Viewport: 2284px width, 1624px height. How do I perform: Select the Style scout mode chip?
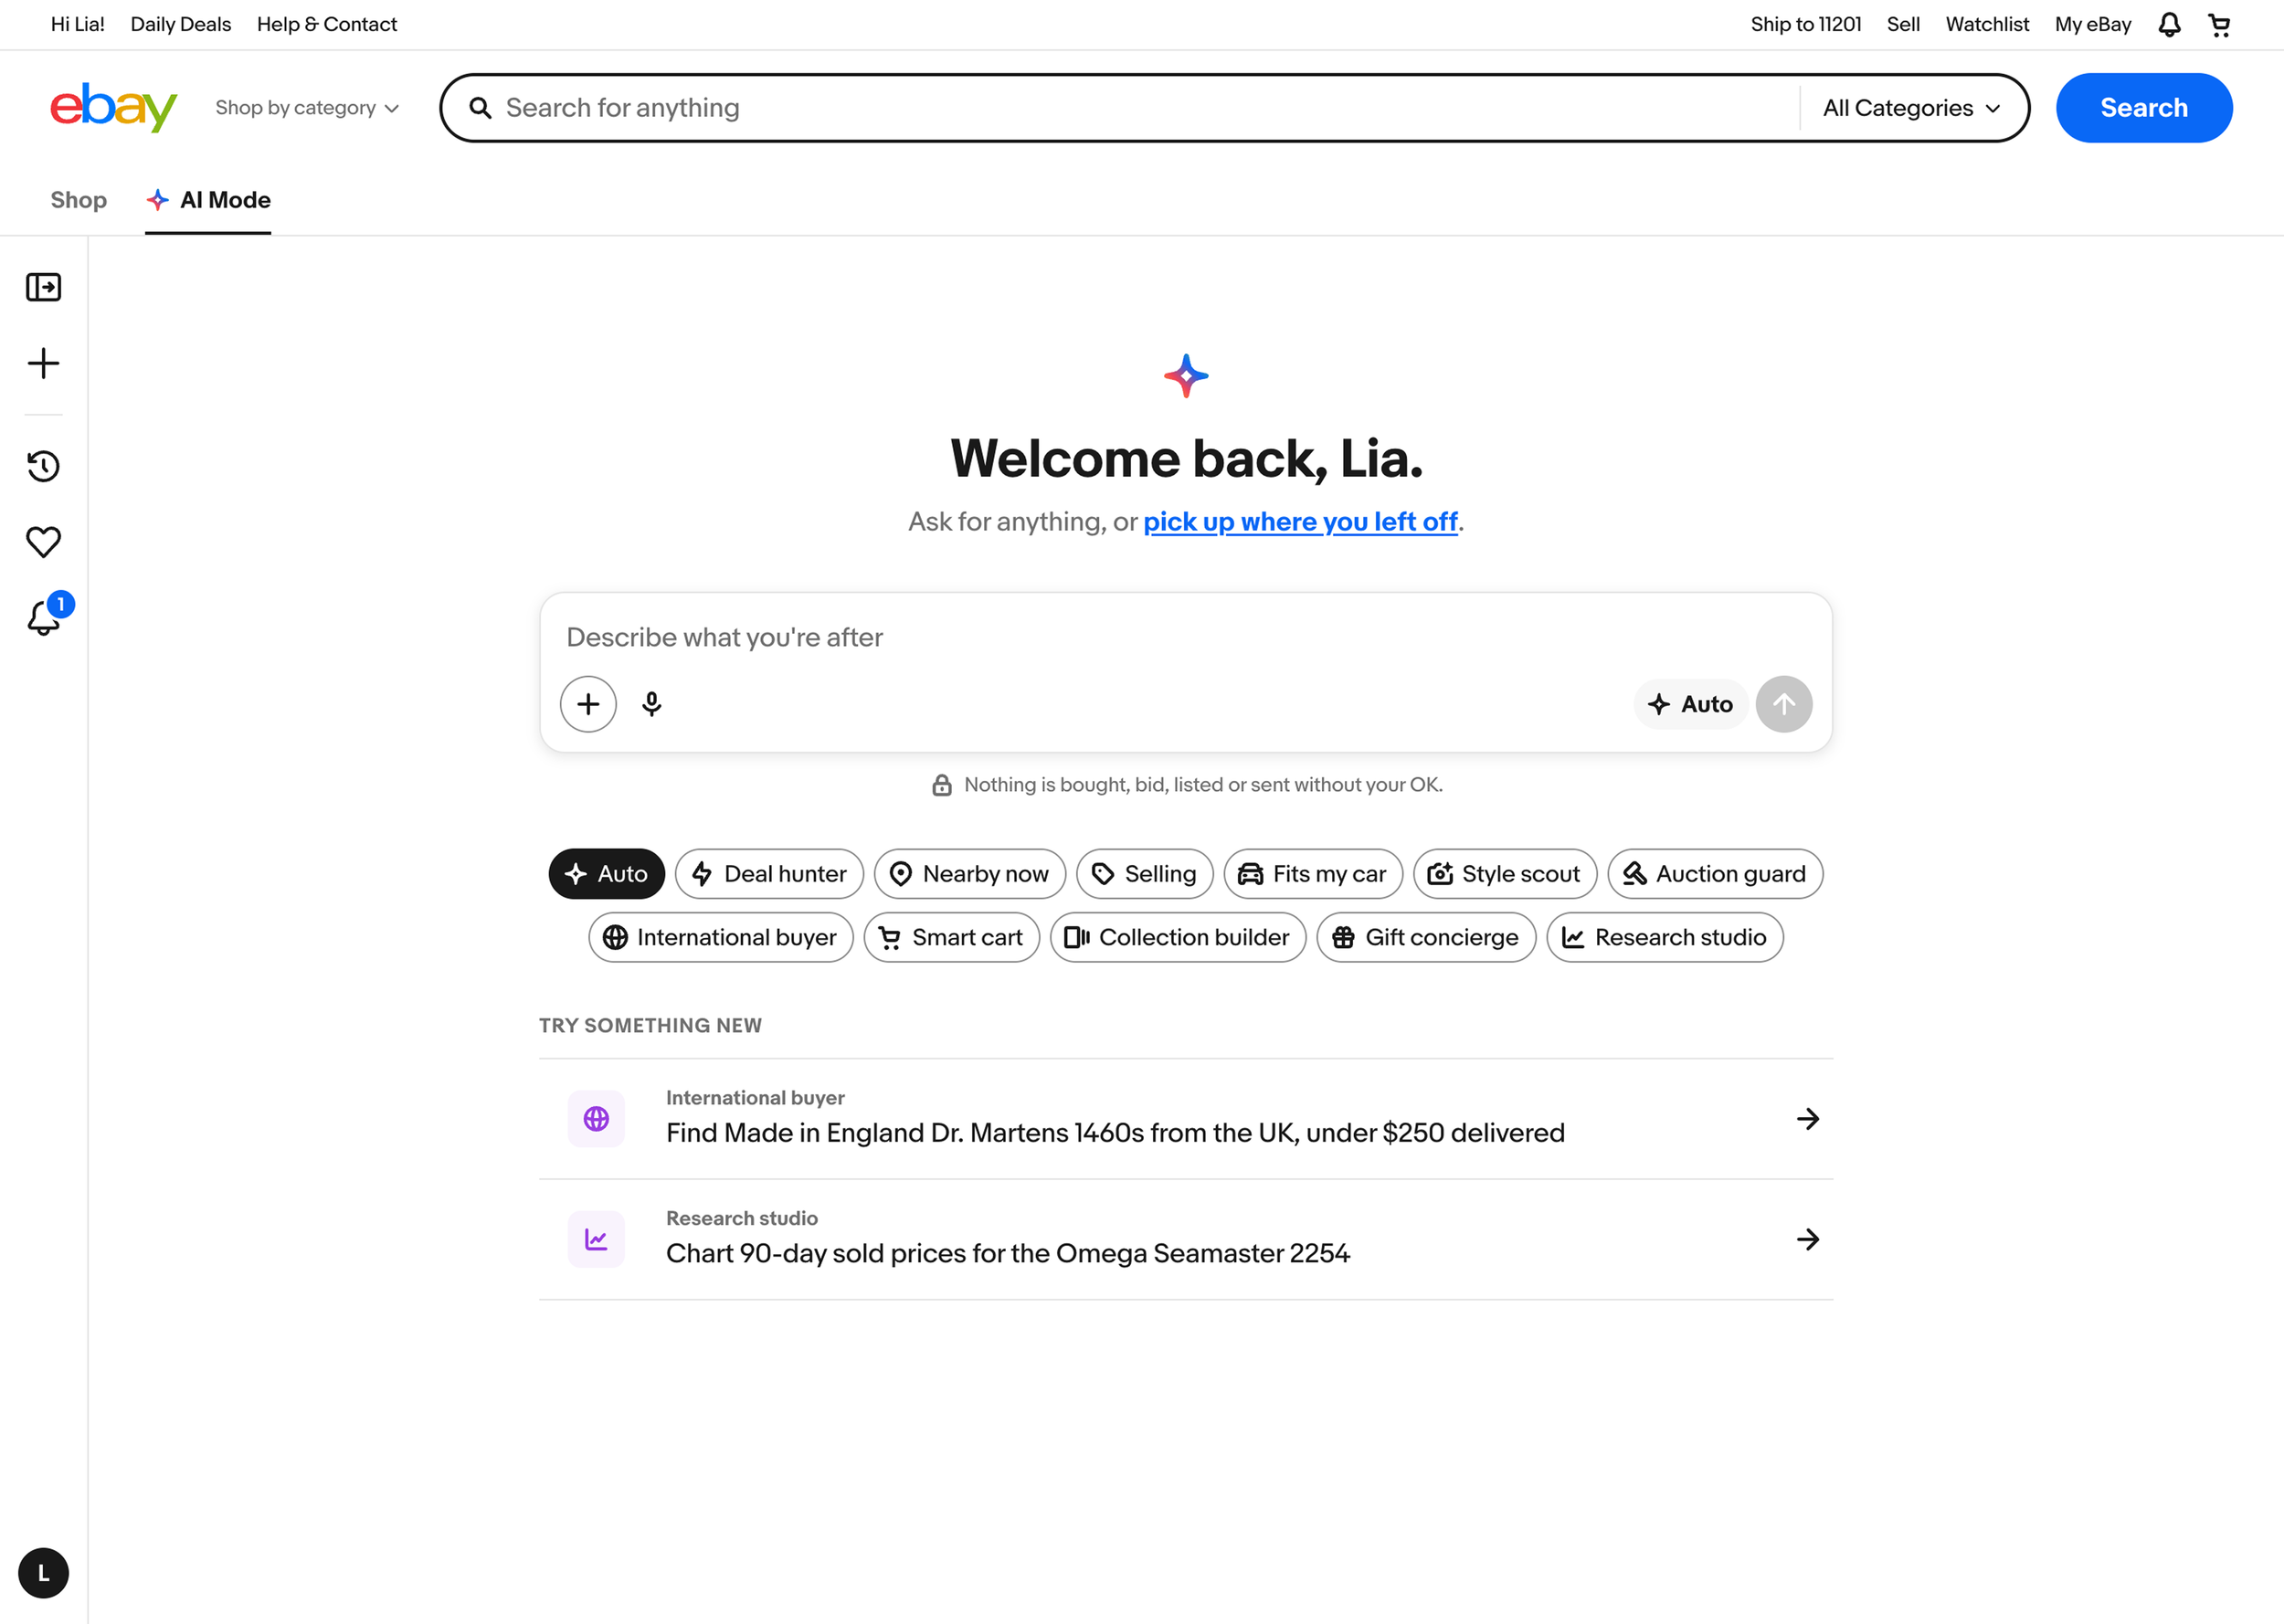point(1504,874)
